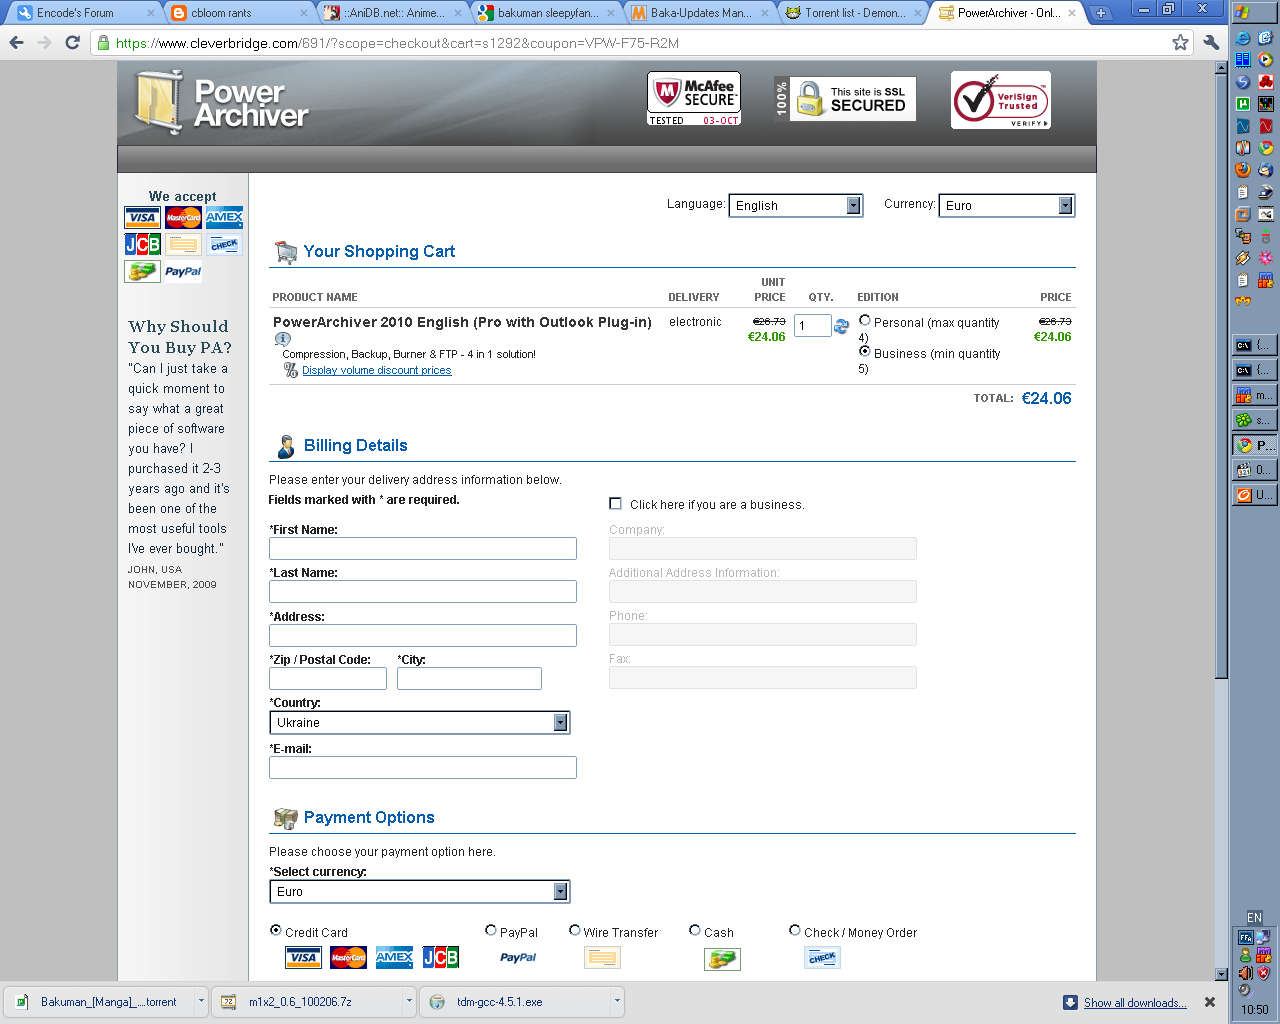Click the SSL Secured lock badge

click(x=845, y=99)
